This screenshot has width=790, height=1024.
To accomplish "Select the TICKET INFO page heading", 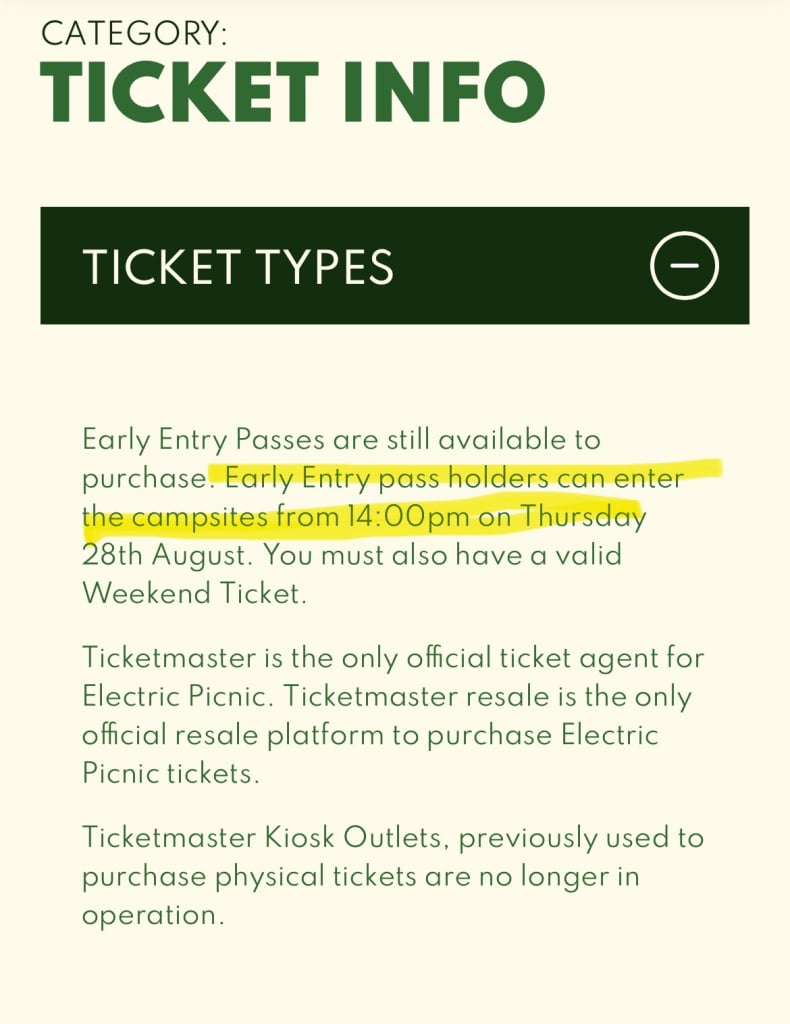I will [292, 92].
